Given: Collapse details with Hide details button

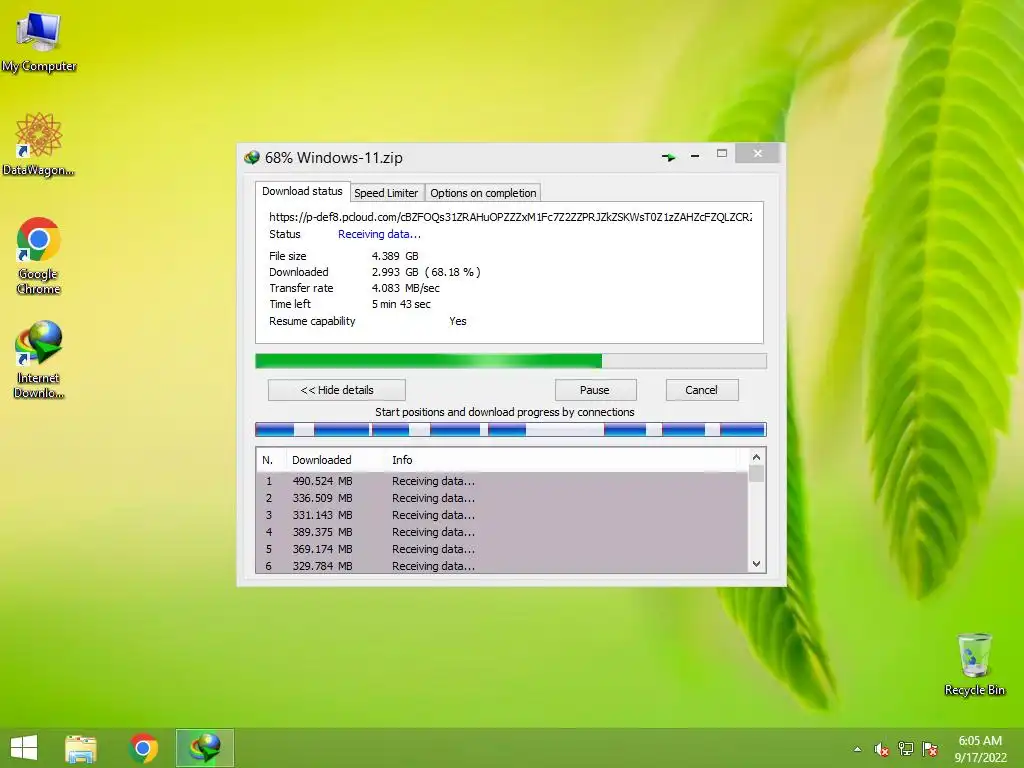Looking at the screenshot, I should click(x=337, y=390).
